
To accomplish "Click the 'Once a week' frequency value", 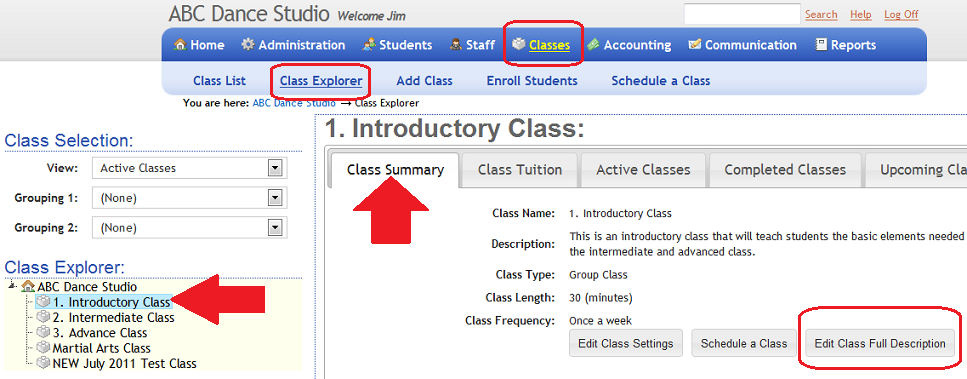I will (x=600, y=320).
